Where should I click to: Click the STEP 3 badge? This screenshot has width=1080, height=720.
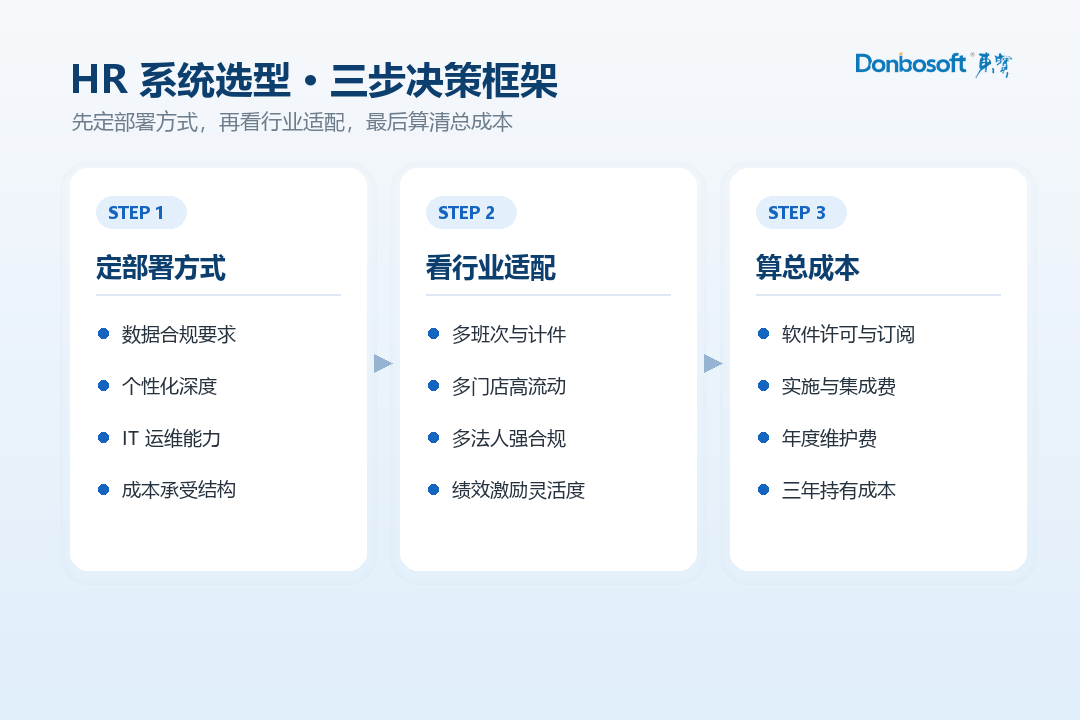pos(801,212)
